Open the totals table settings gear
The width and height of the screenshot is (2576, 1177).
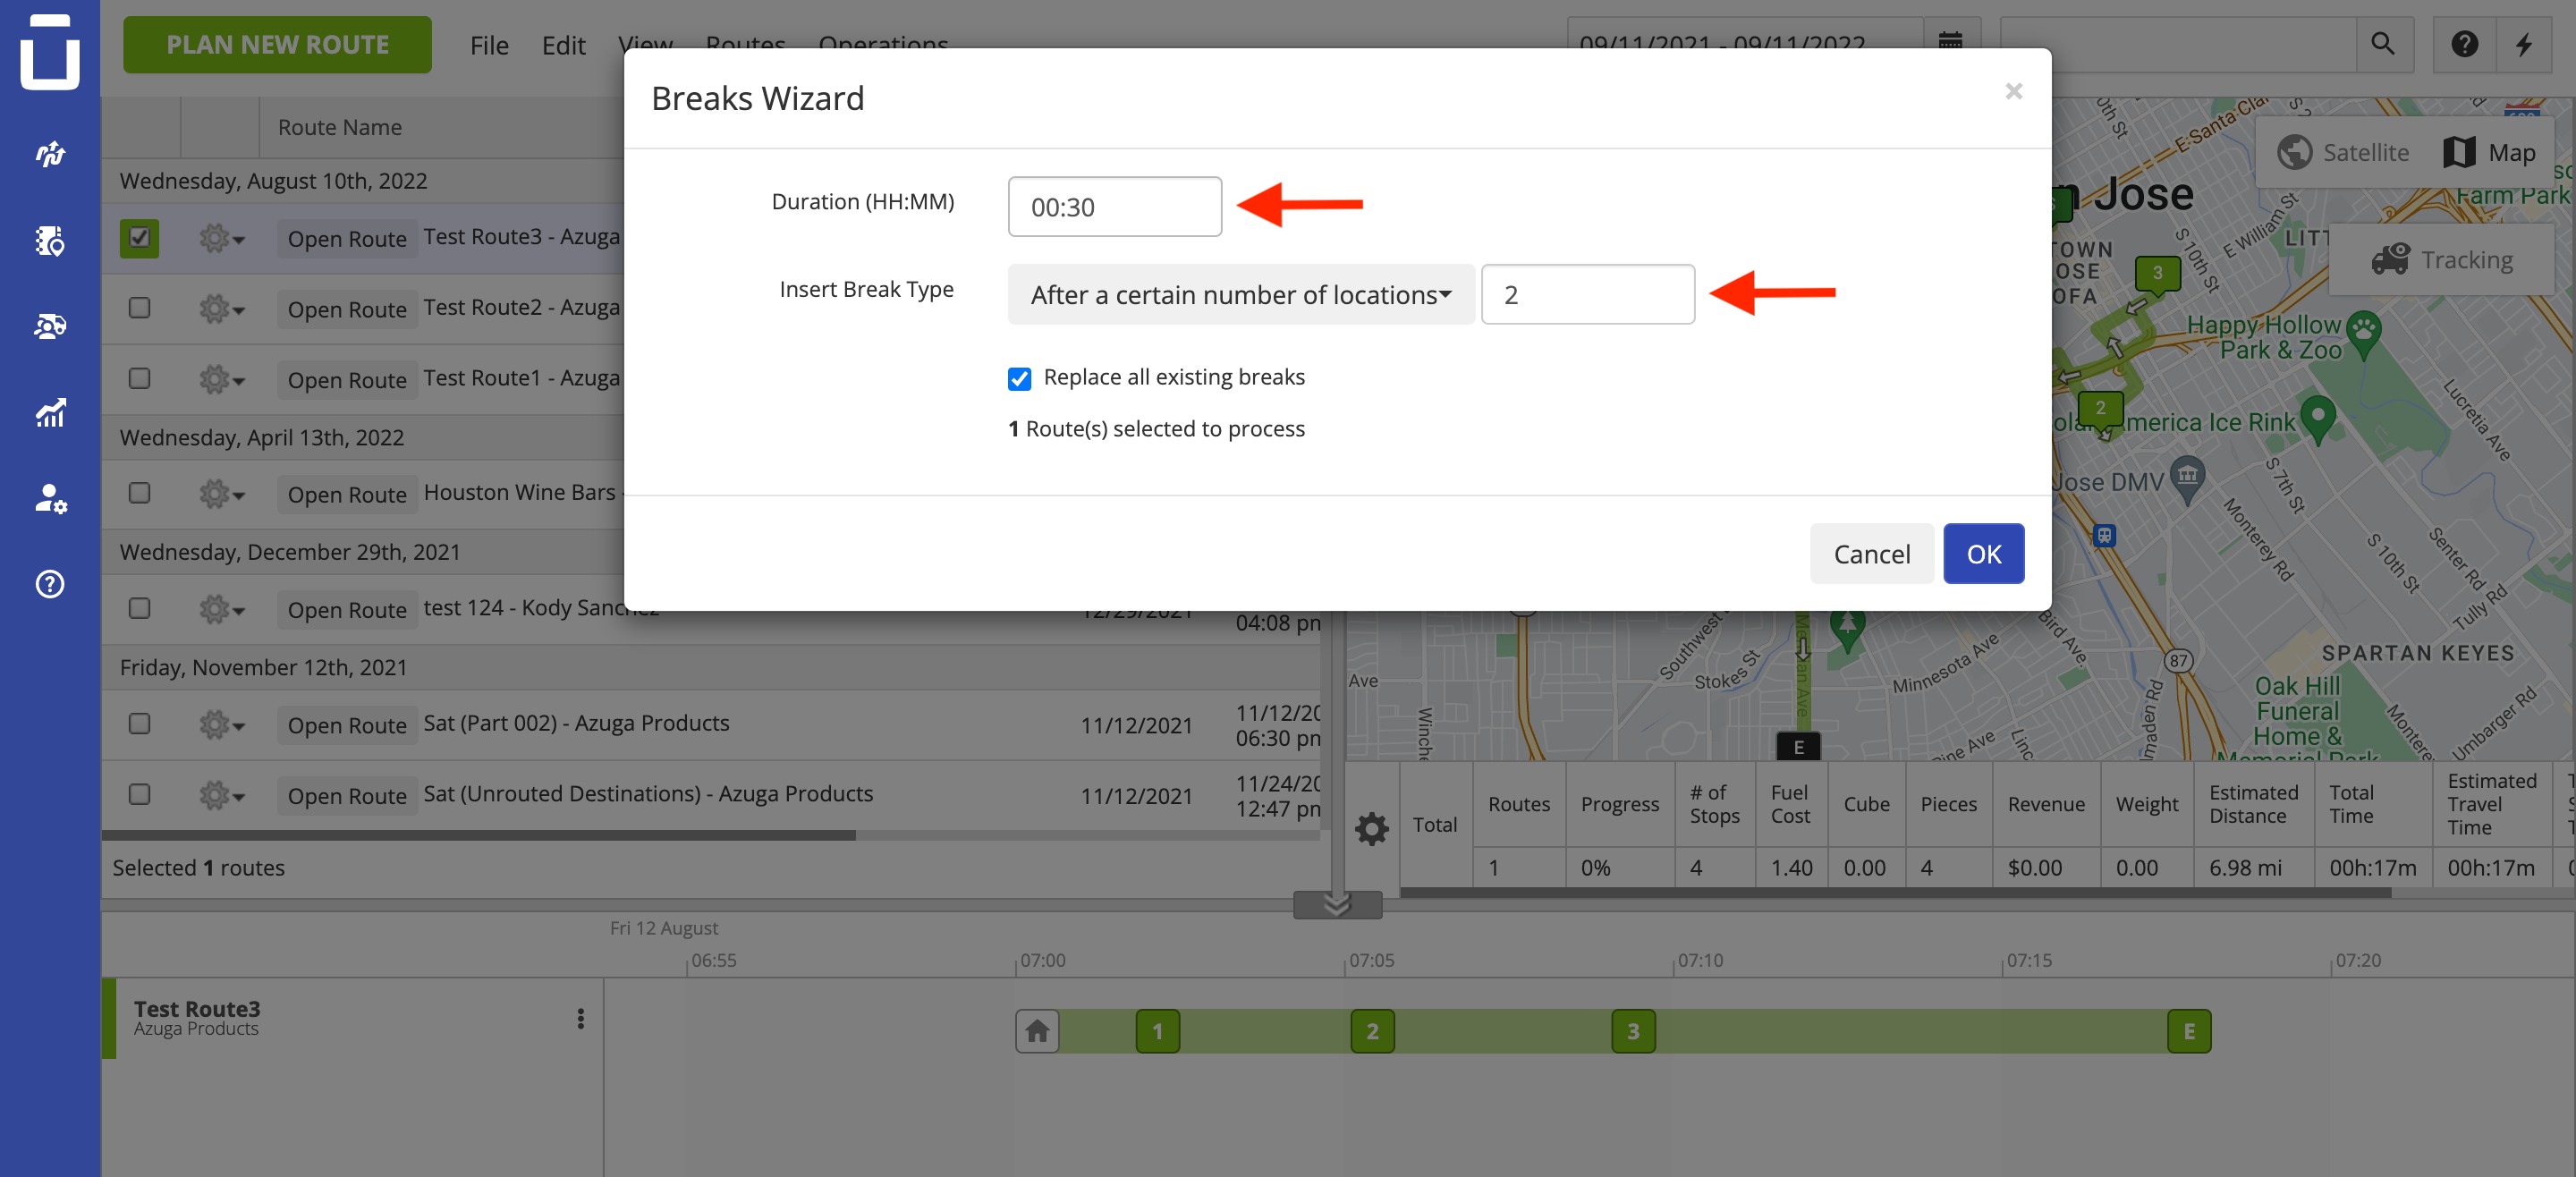(x=1372, y=827)
